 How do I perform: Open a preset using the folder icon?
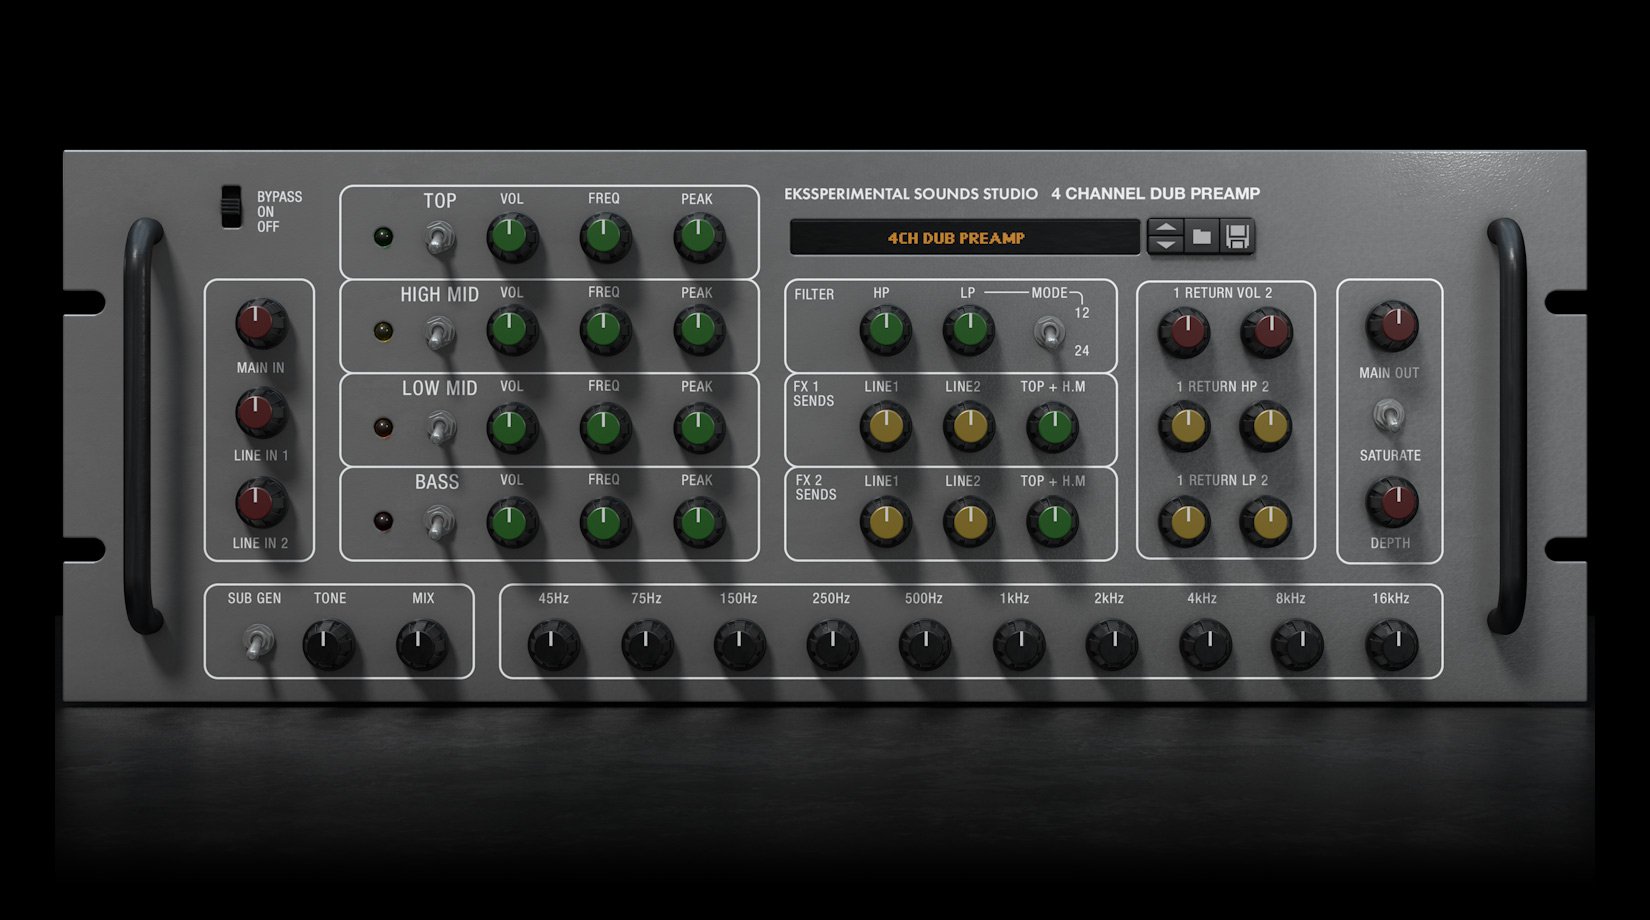[1201, 237]
